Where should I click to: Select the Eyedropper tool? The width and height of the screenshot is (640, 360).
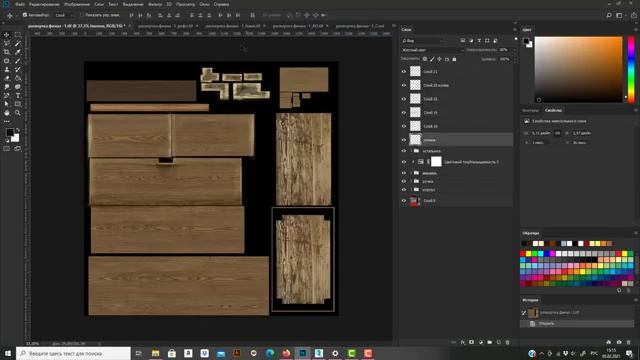click(18, 52)
